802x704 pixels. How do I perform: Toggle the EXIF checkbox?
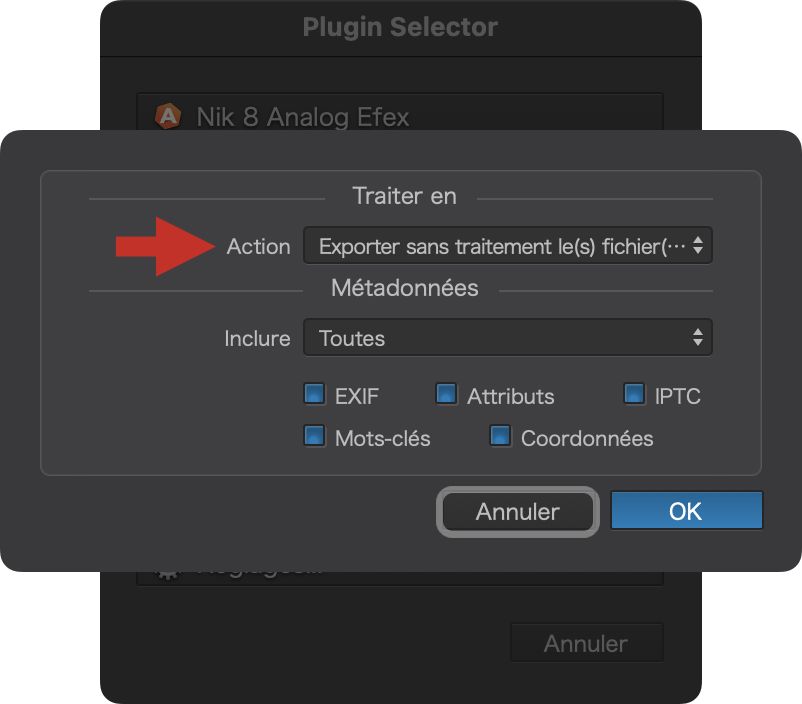(x=315, y=394)
